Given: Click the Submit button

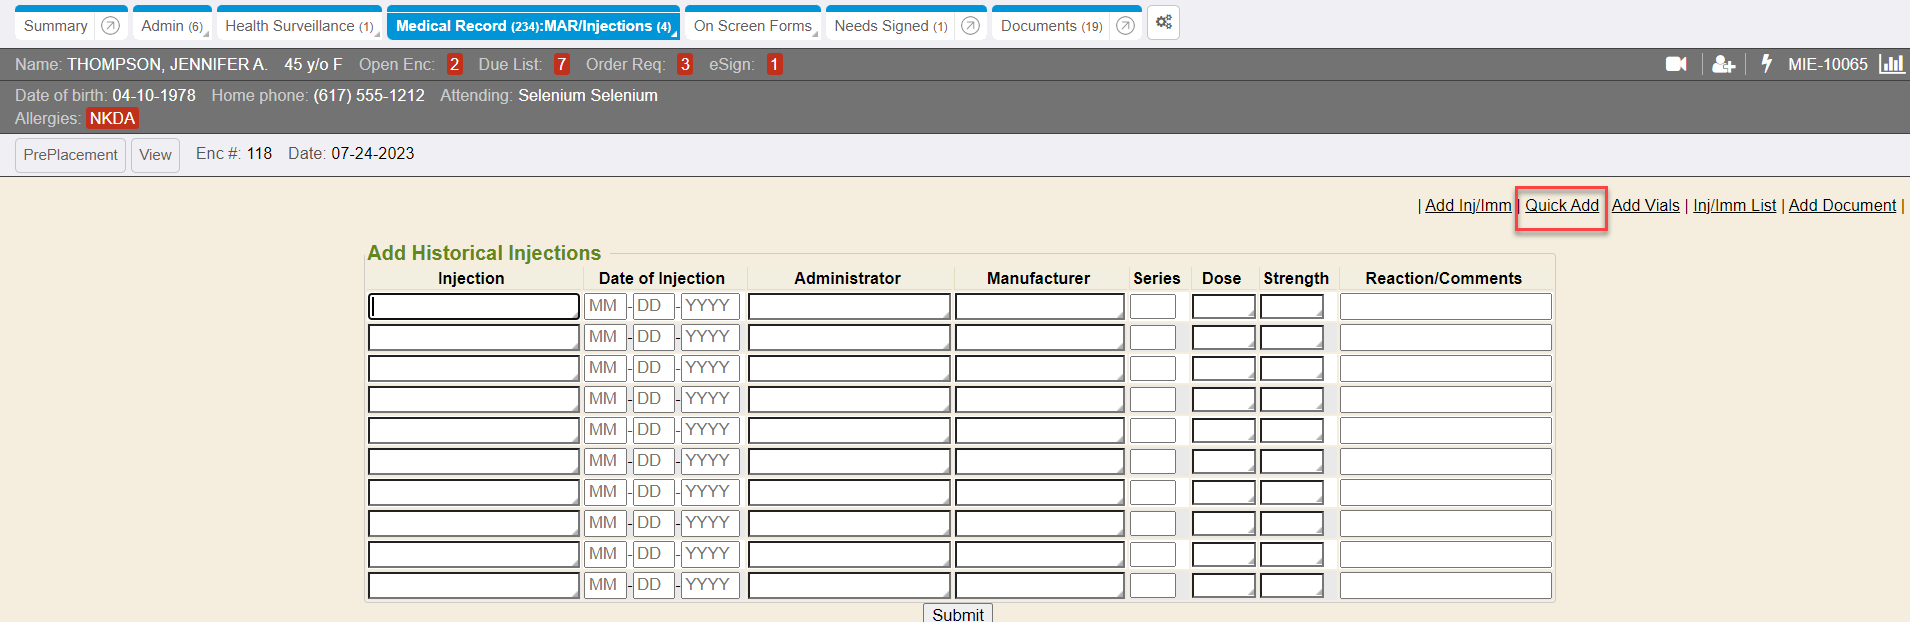Looking at the screenshot, I should tap(957, 614).
